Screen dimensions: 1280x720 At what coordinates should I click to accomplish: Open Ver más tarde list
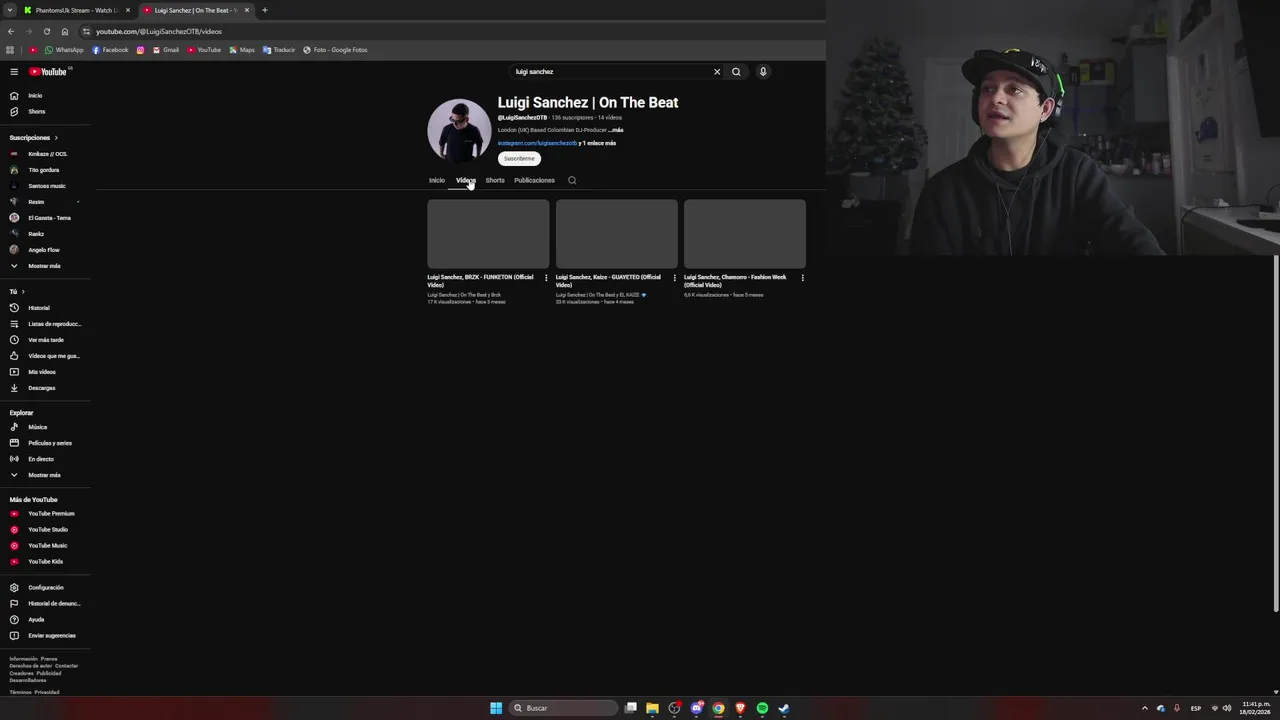pyautogui.click(x=45, y=340)
